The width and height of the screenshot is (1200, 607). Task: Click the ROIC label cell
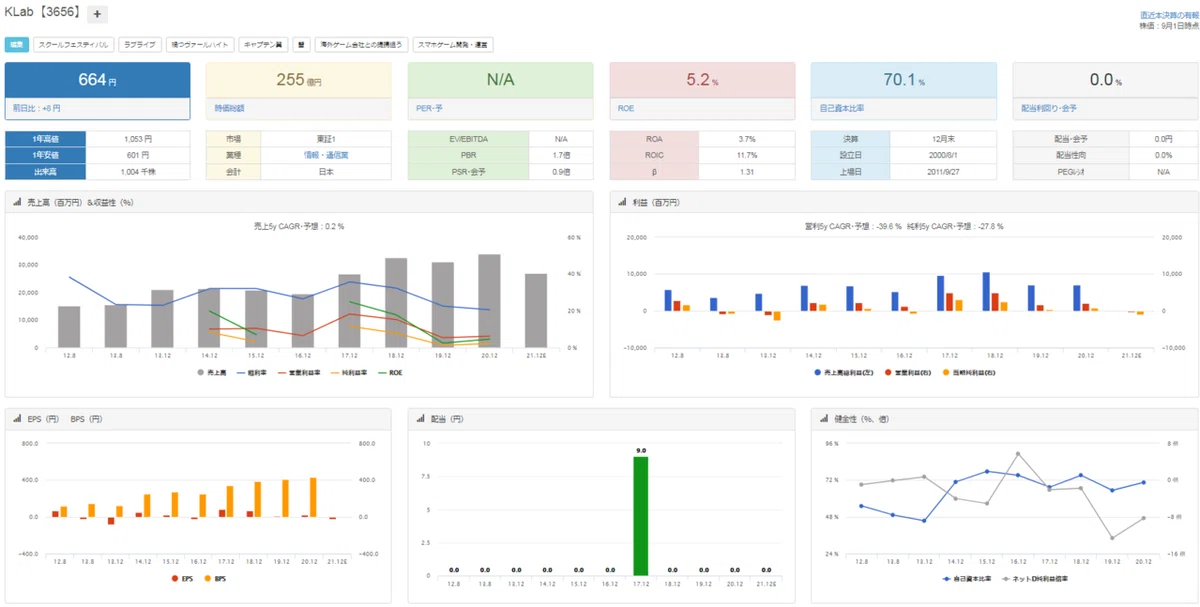[x=654, y=155]
